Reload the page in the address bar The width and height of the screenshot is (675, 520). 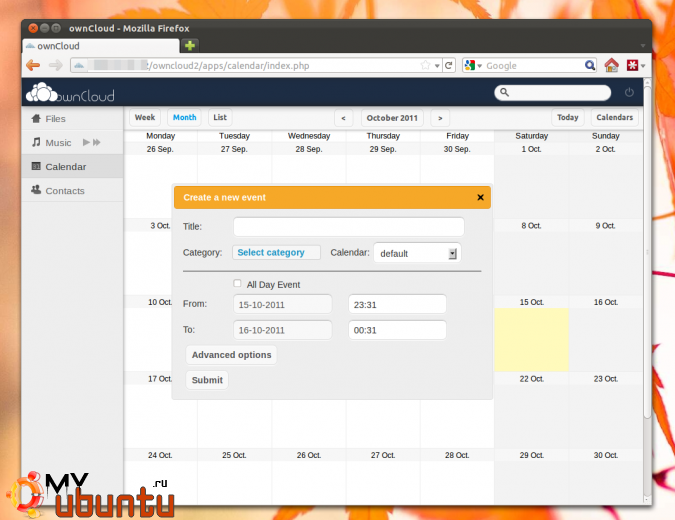449,65
